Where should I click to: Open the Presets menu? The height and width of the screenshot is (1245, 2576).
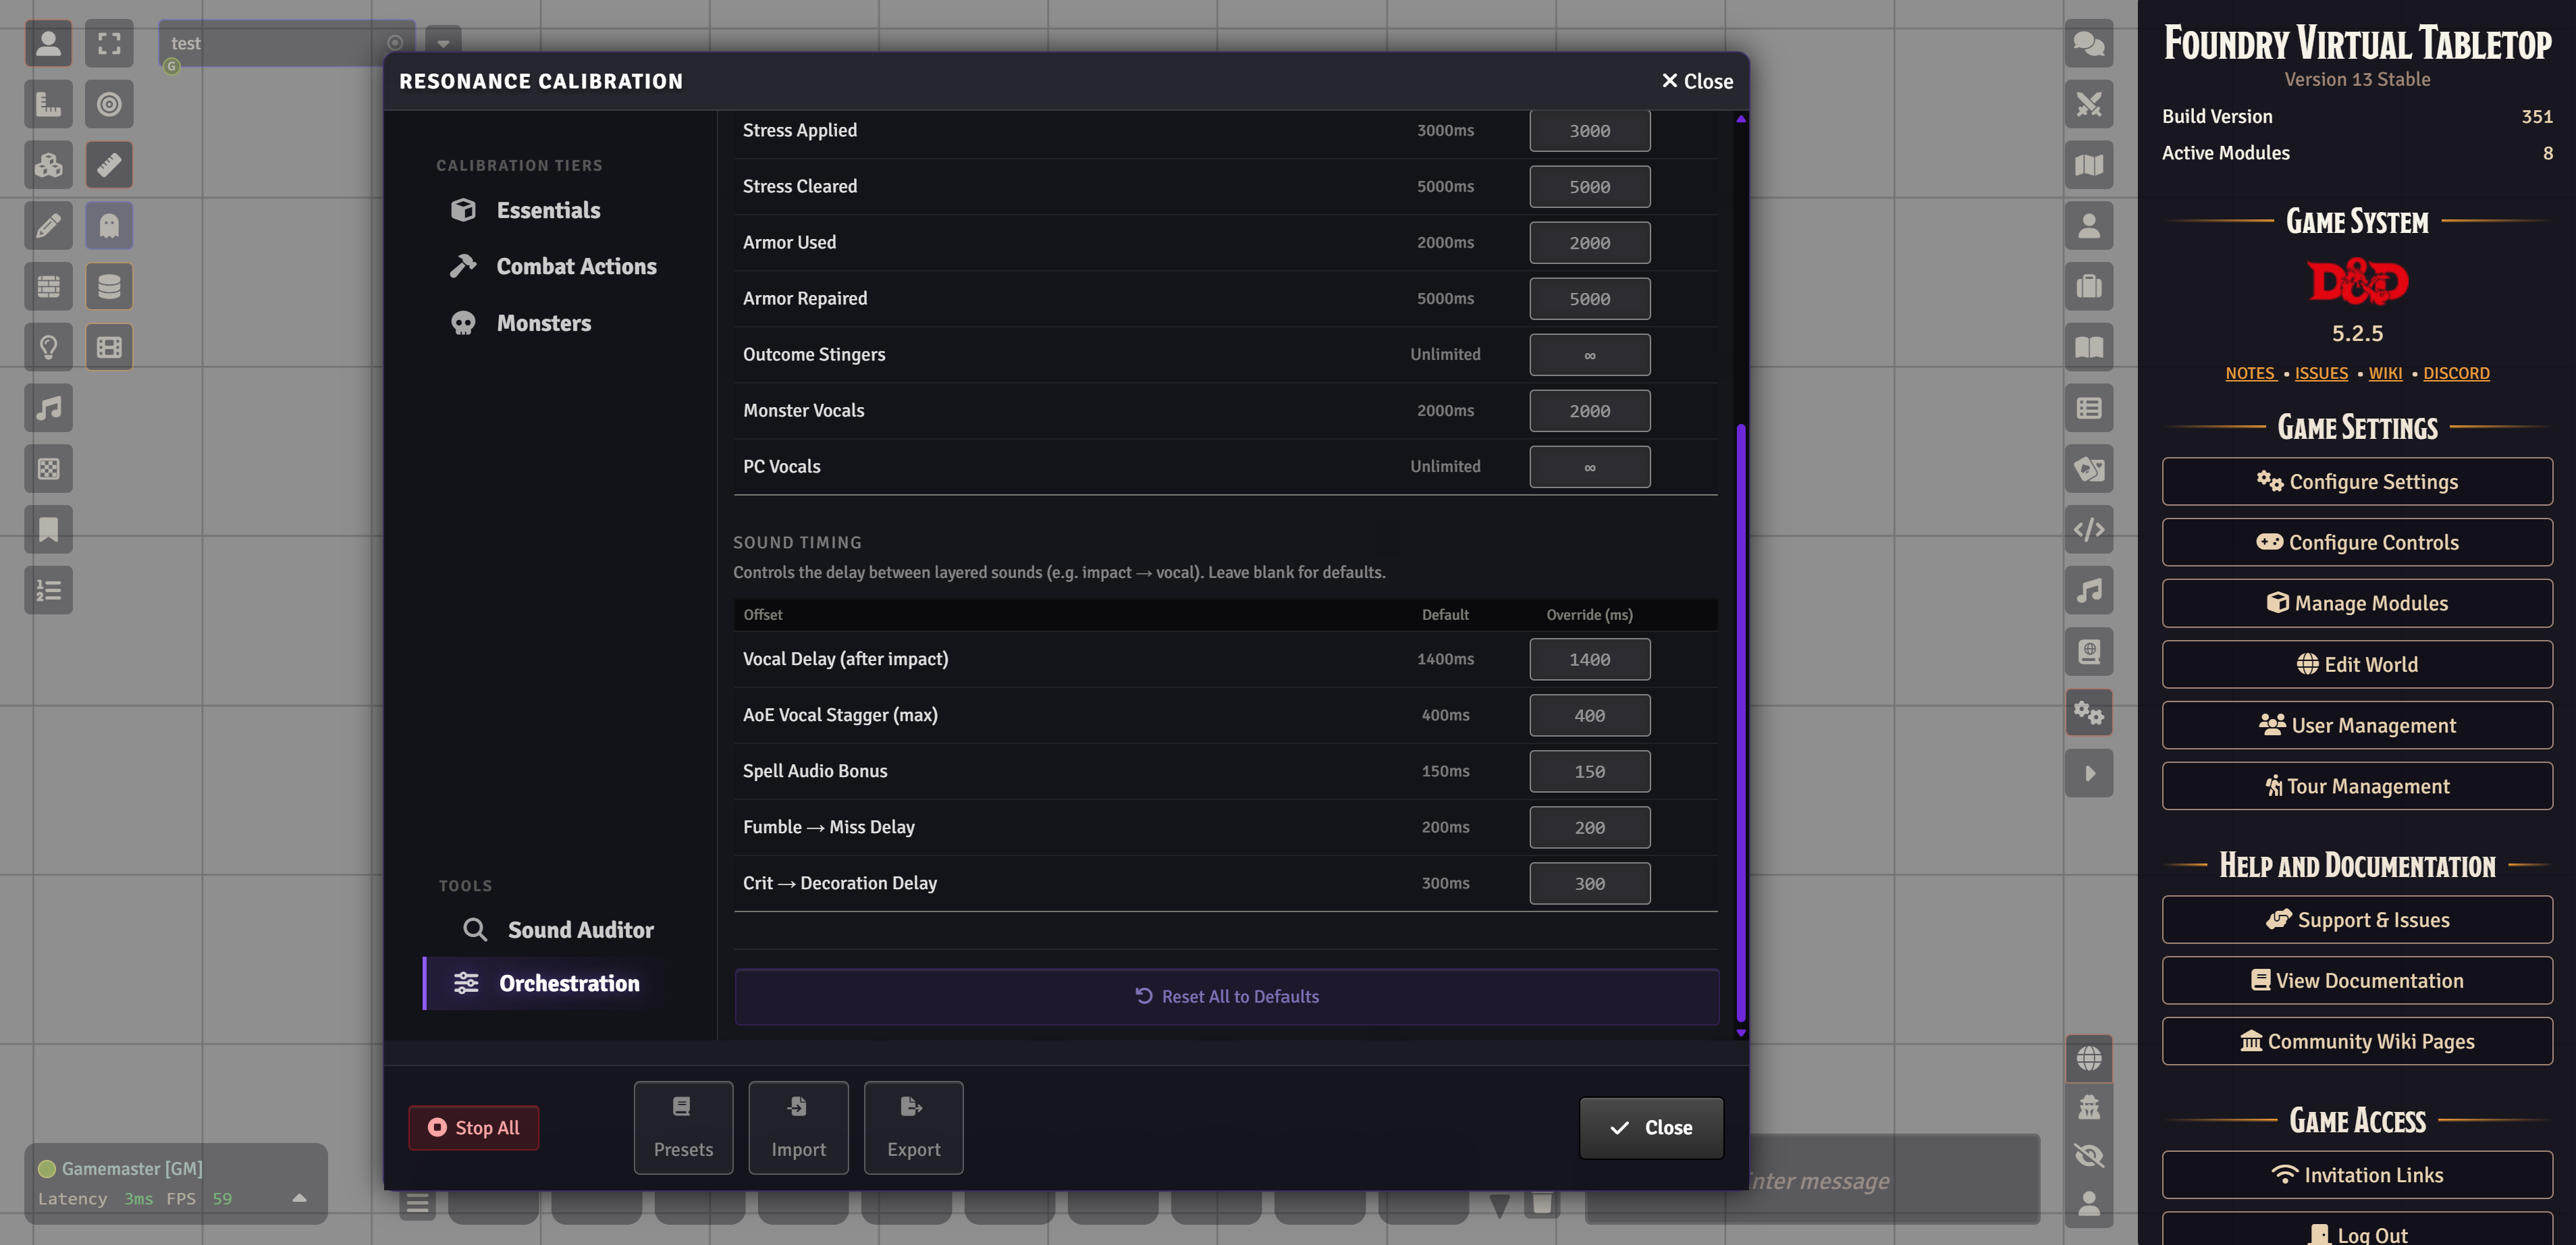click(x=683, y=1127)
